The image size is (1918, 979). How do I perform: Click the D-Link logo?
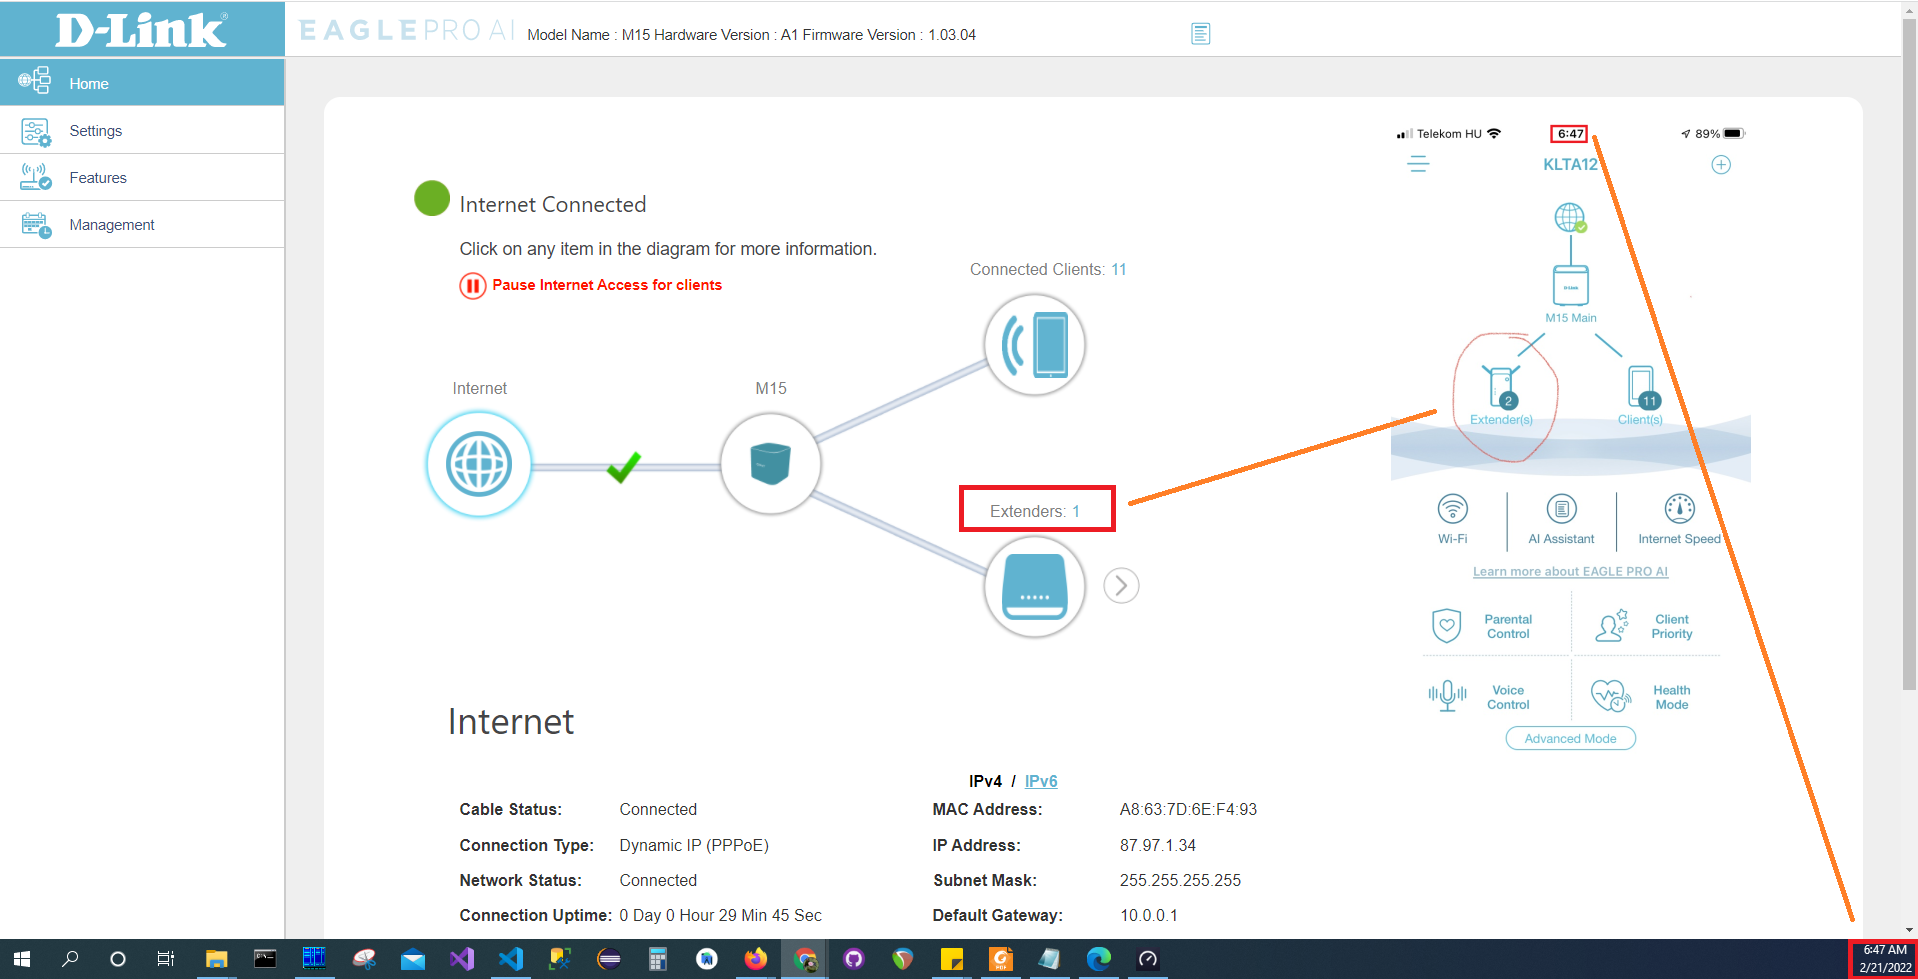coord(141,30)
